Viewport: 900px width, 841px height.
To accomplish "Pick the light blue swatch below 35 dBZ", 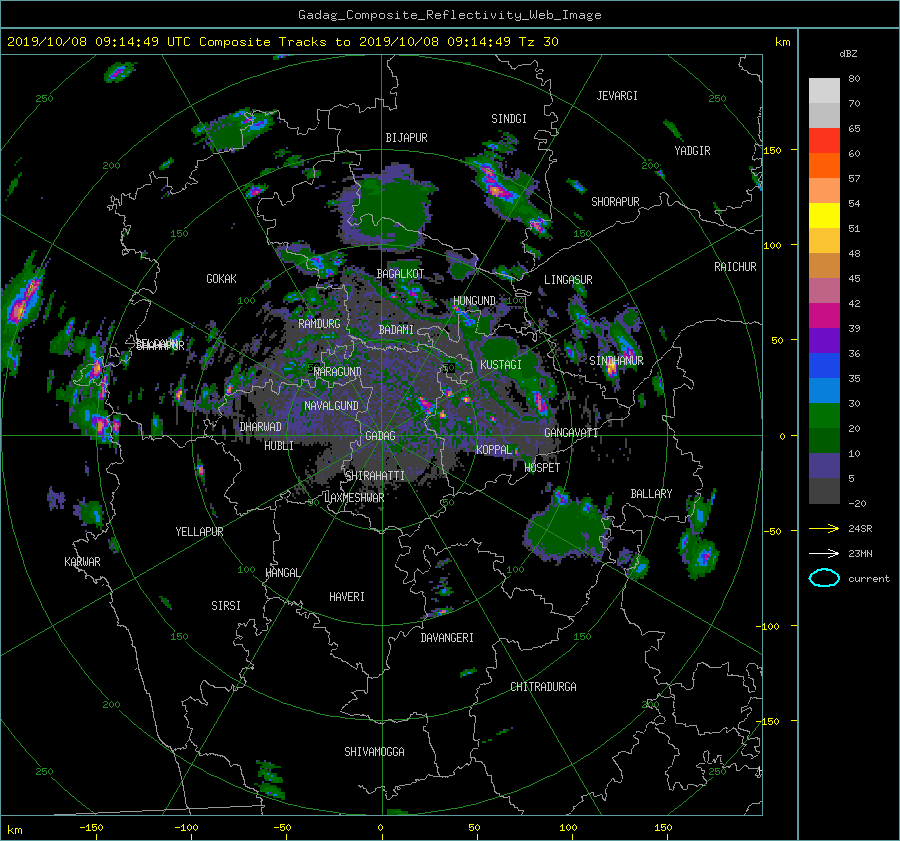I will coord(824,390).
